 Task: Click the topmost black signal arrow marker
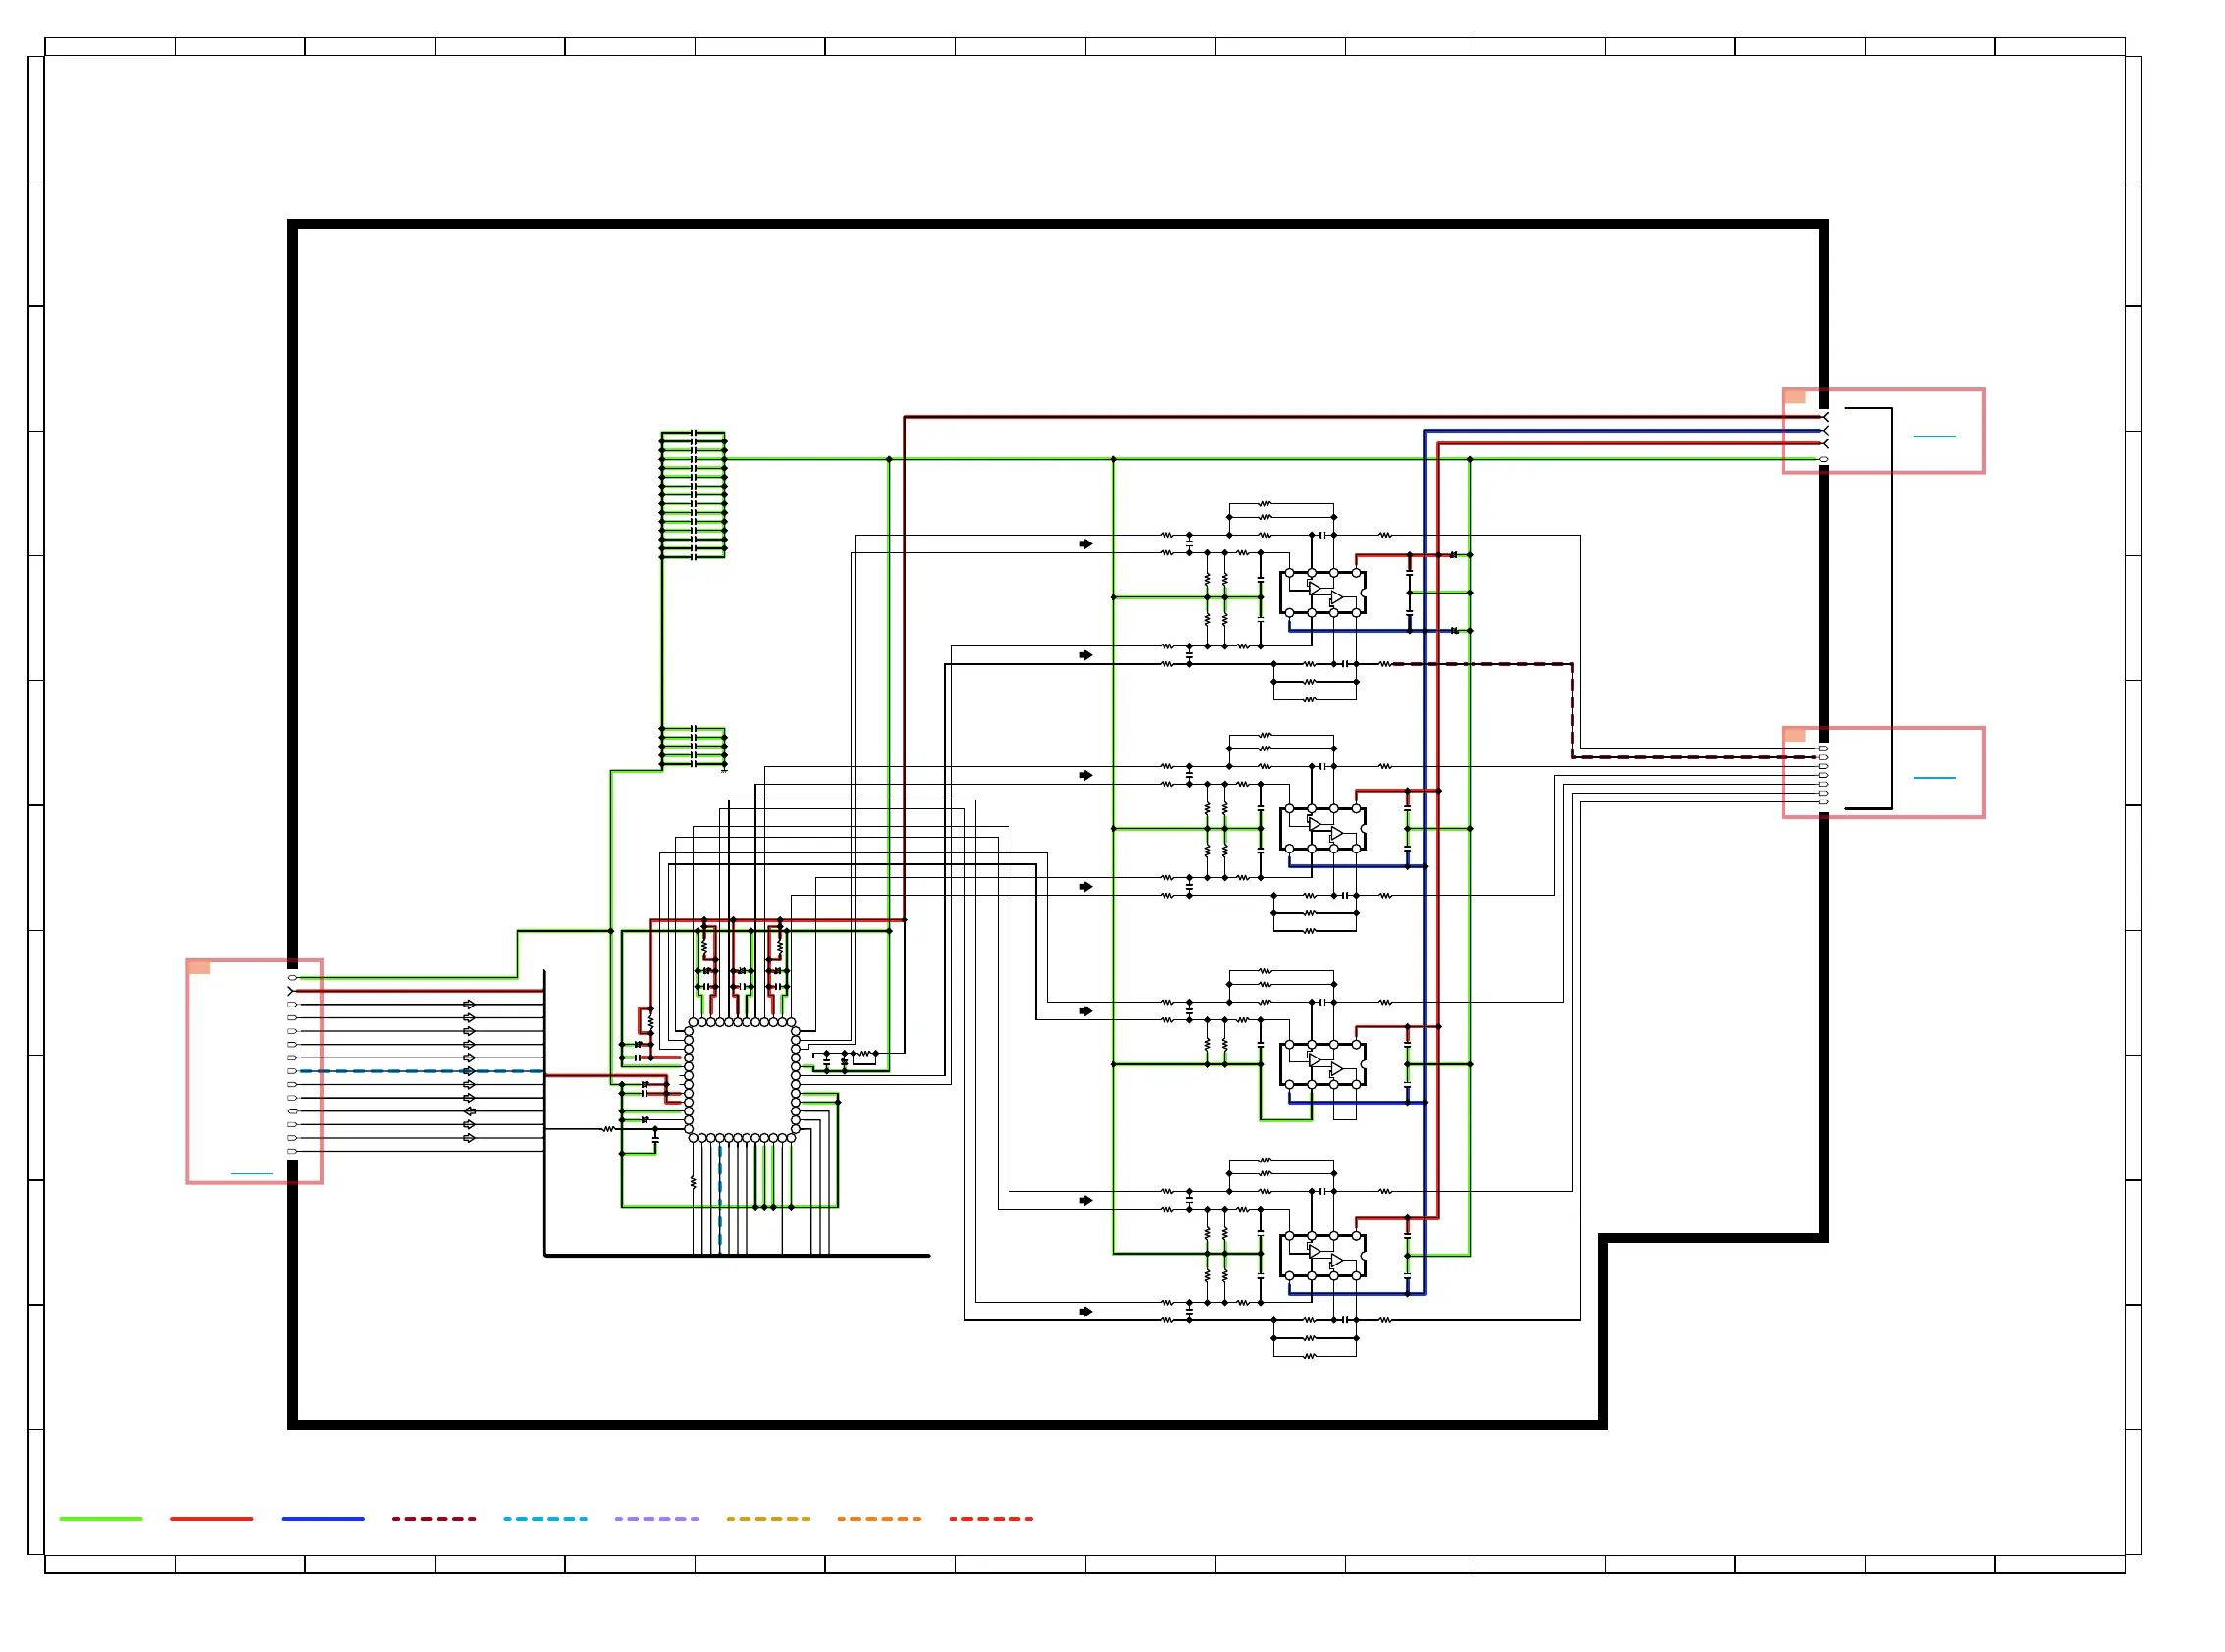(x=1086, y=544)
